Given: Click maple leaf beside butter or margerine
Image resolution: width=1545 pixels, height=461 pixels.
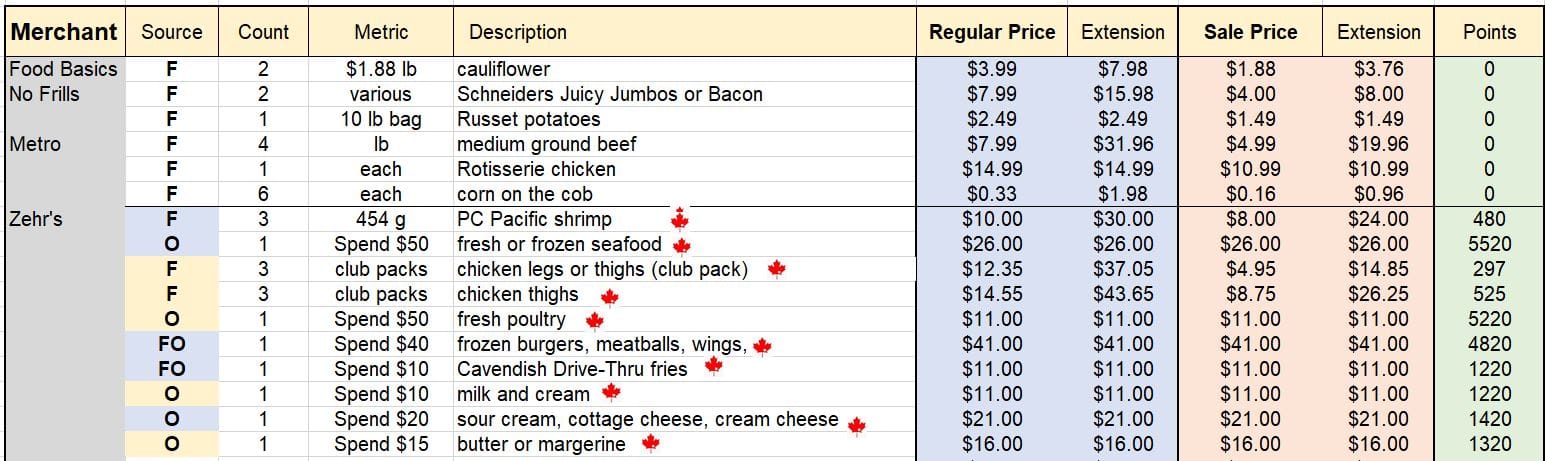Looking at the screenshot, I should coord(650,441).
